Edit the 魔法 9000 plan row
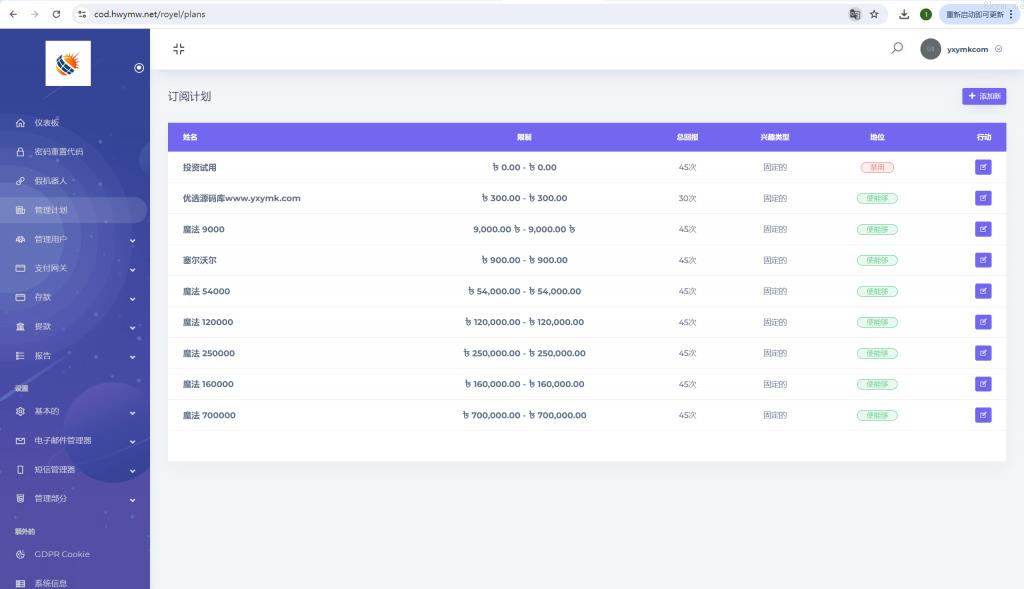 (x=983, y=229)
